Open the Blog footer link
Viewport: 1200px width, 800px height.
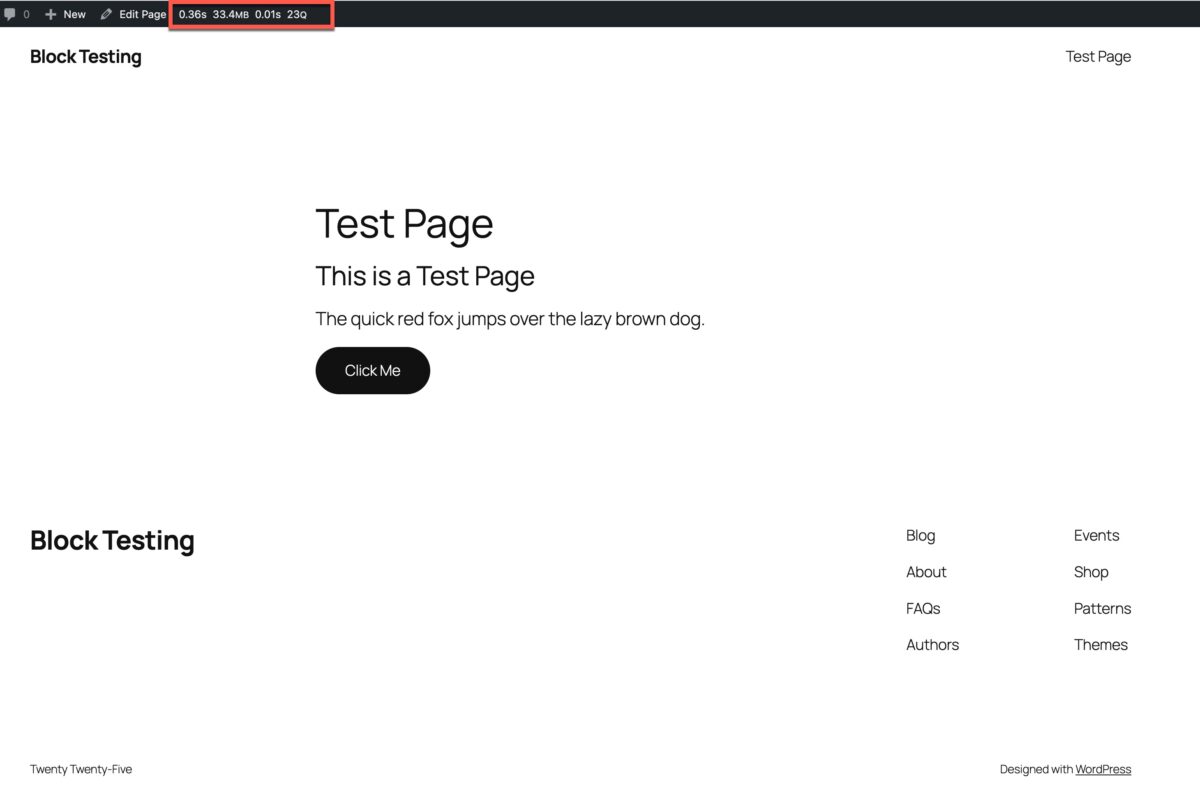[x=920, y=535]
